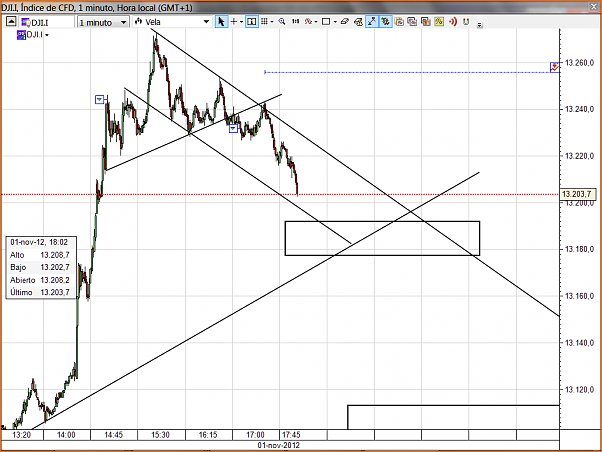Toggle the data info window button
This screenshot has height=452, width=602.
click(x=251, y=22)
